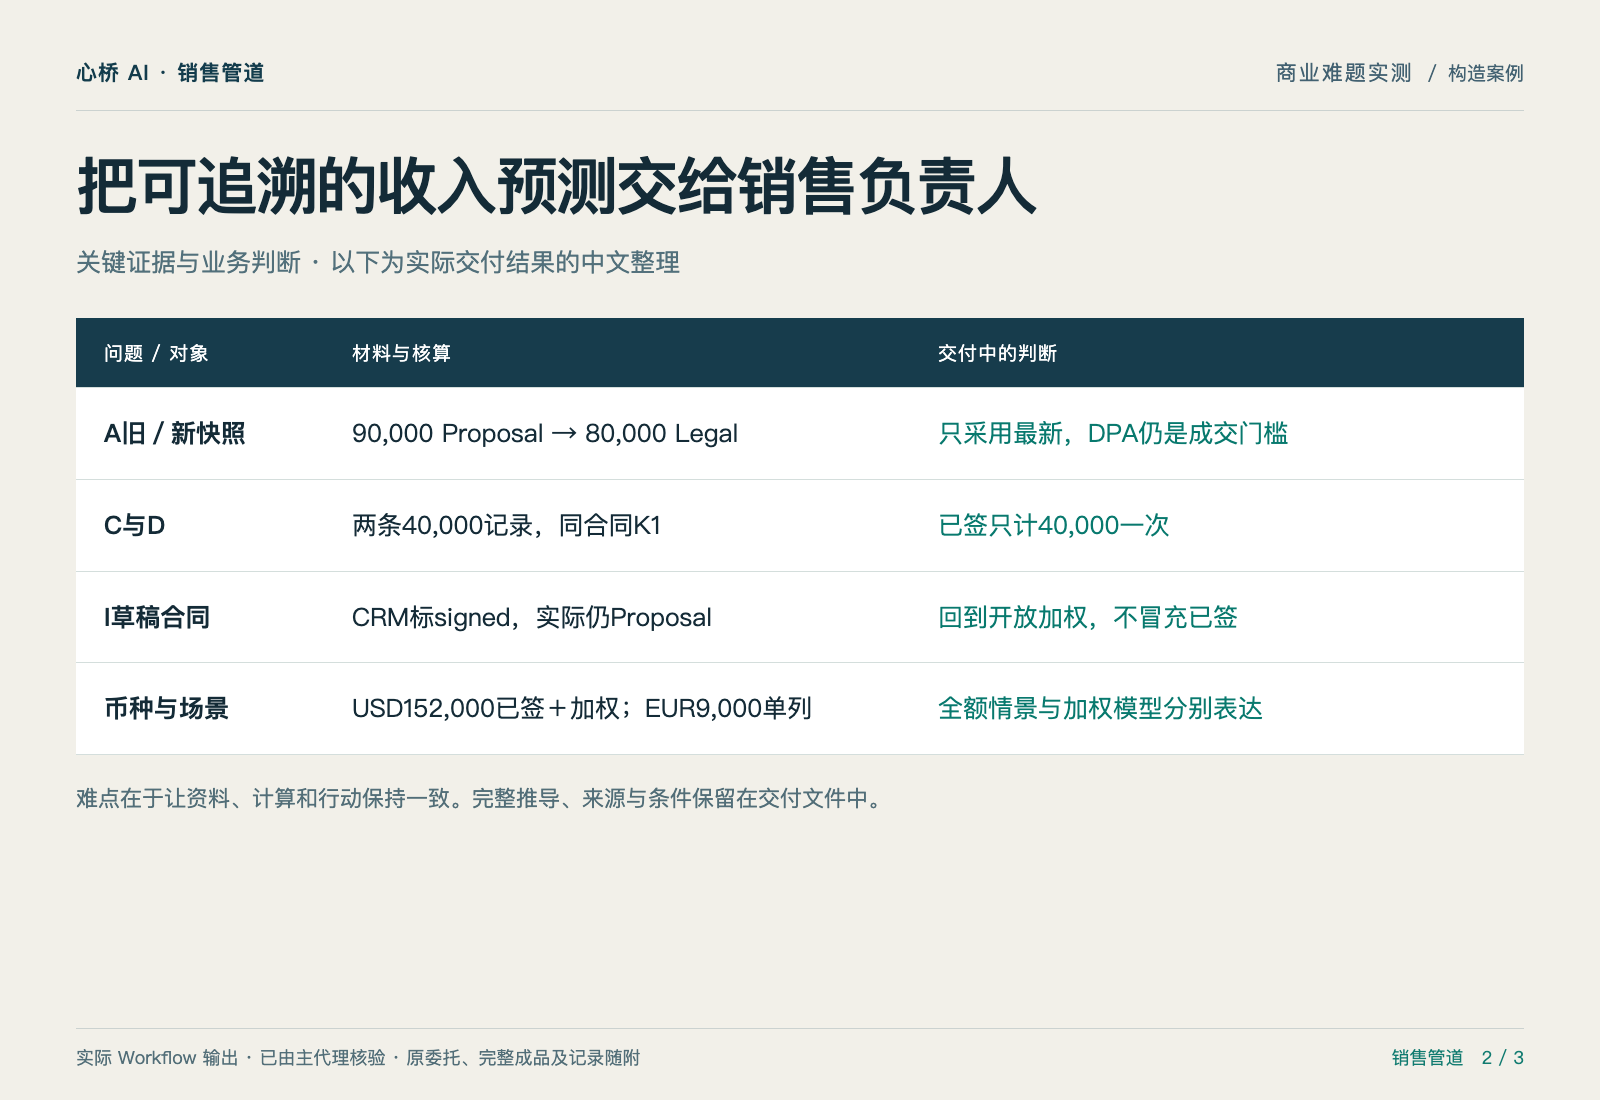Click the page indicator 2 / 3
The height and width of the screenshot is (1100, 1600).
[x=1502, y=1058]
